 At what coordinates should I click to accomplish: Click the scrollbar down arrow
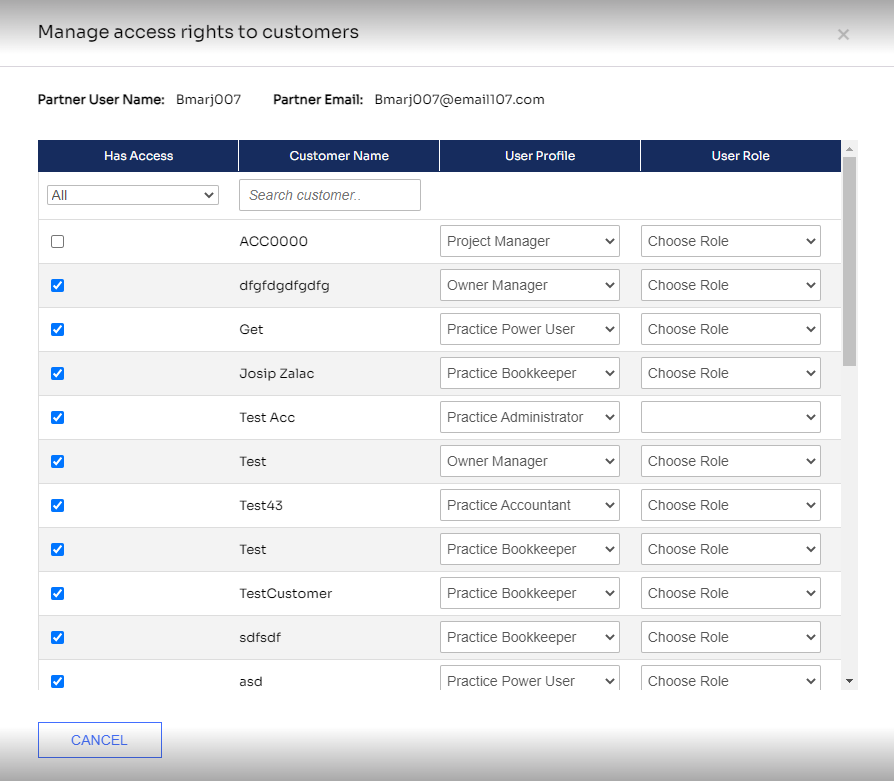pyautogui.click(x=850, y=681)
